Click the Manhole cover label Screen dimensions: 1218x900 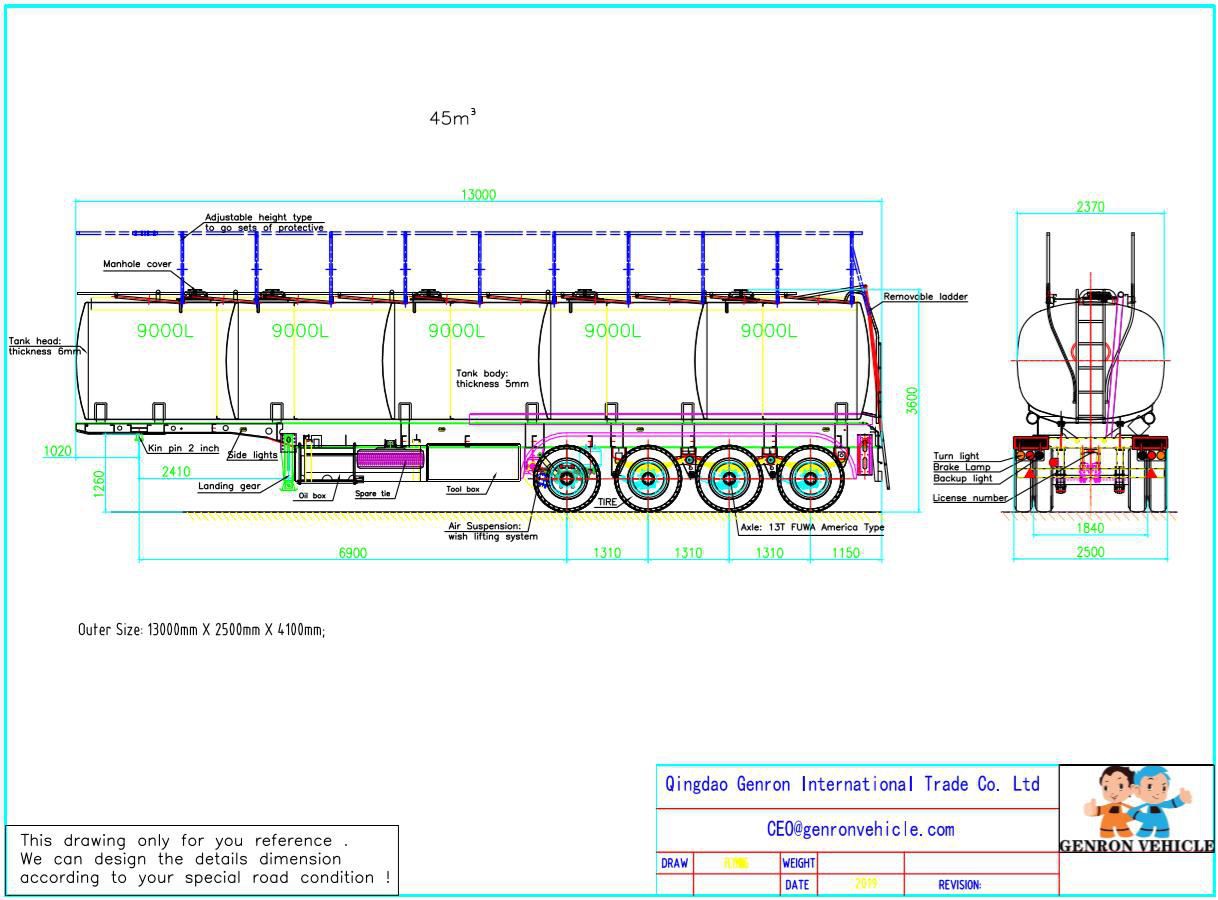(x=137, y=265)
